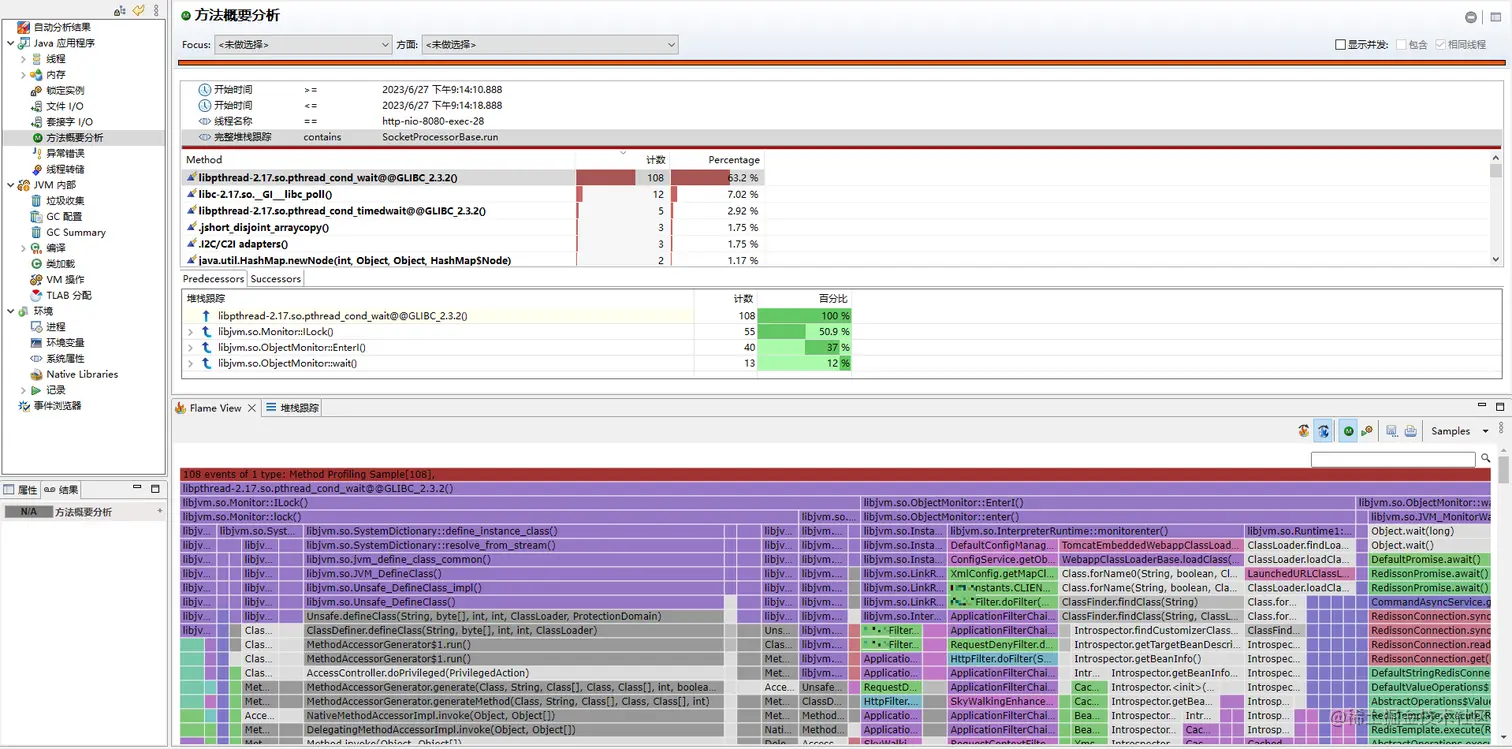1512x749 pixels.
Task: Switch to the Predecessors tab
Action: [213, 279]
